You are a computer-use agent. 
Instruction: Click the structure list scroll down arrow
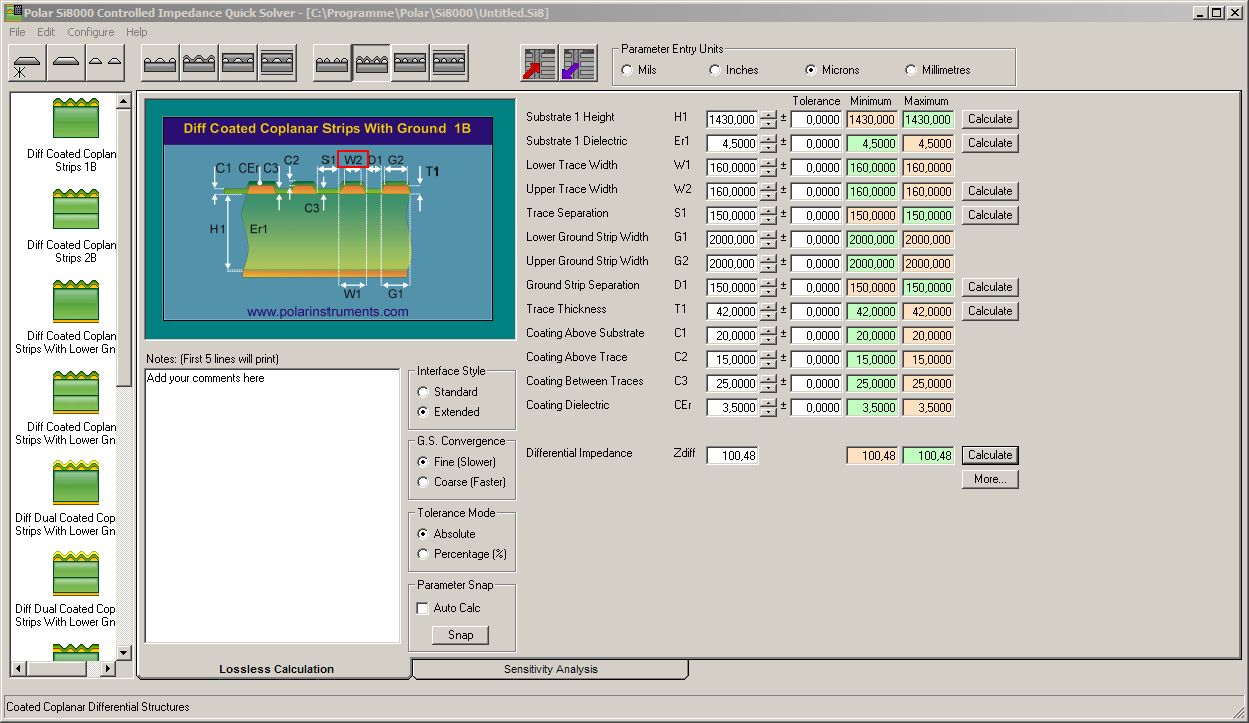click(x=124, y=652)
